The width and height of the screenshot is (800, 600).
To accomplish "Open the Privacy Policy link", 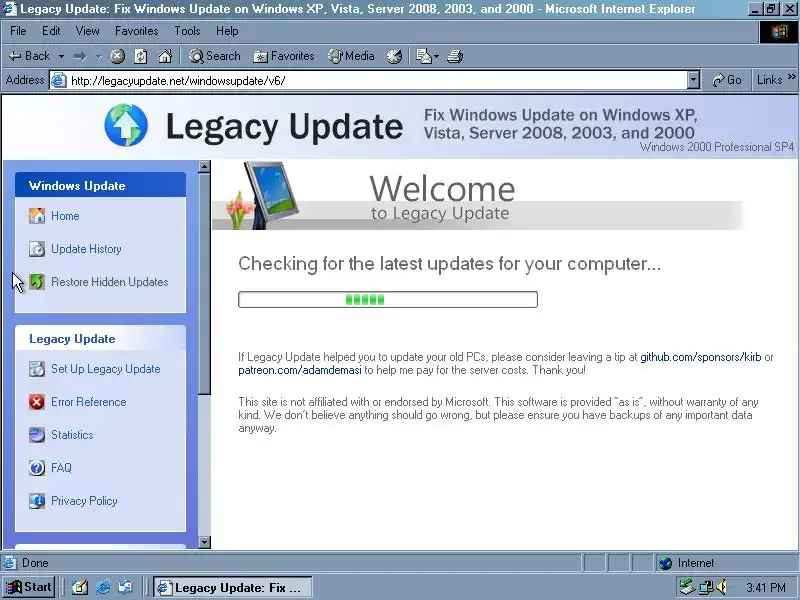I will tap(84, 501).
